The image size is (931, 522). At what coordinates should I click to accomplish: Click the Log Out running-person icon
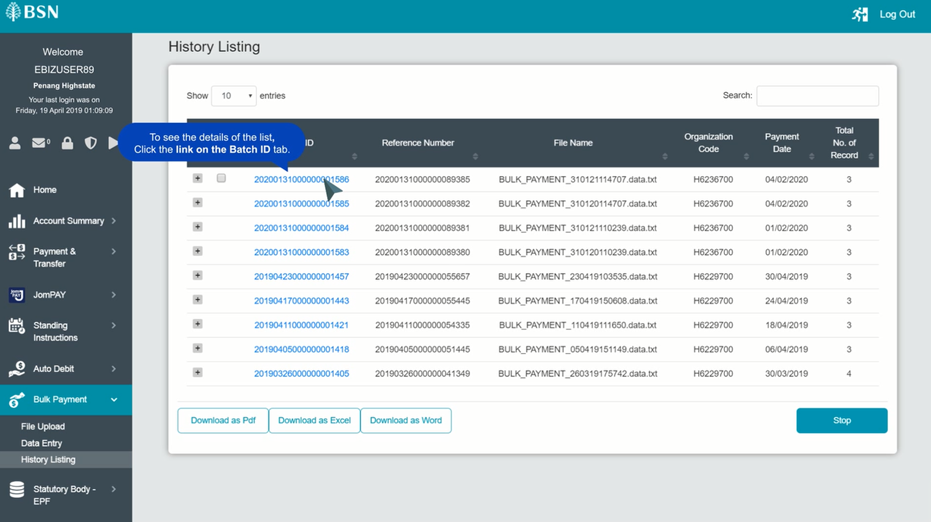point(860,14)
